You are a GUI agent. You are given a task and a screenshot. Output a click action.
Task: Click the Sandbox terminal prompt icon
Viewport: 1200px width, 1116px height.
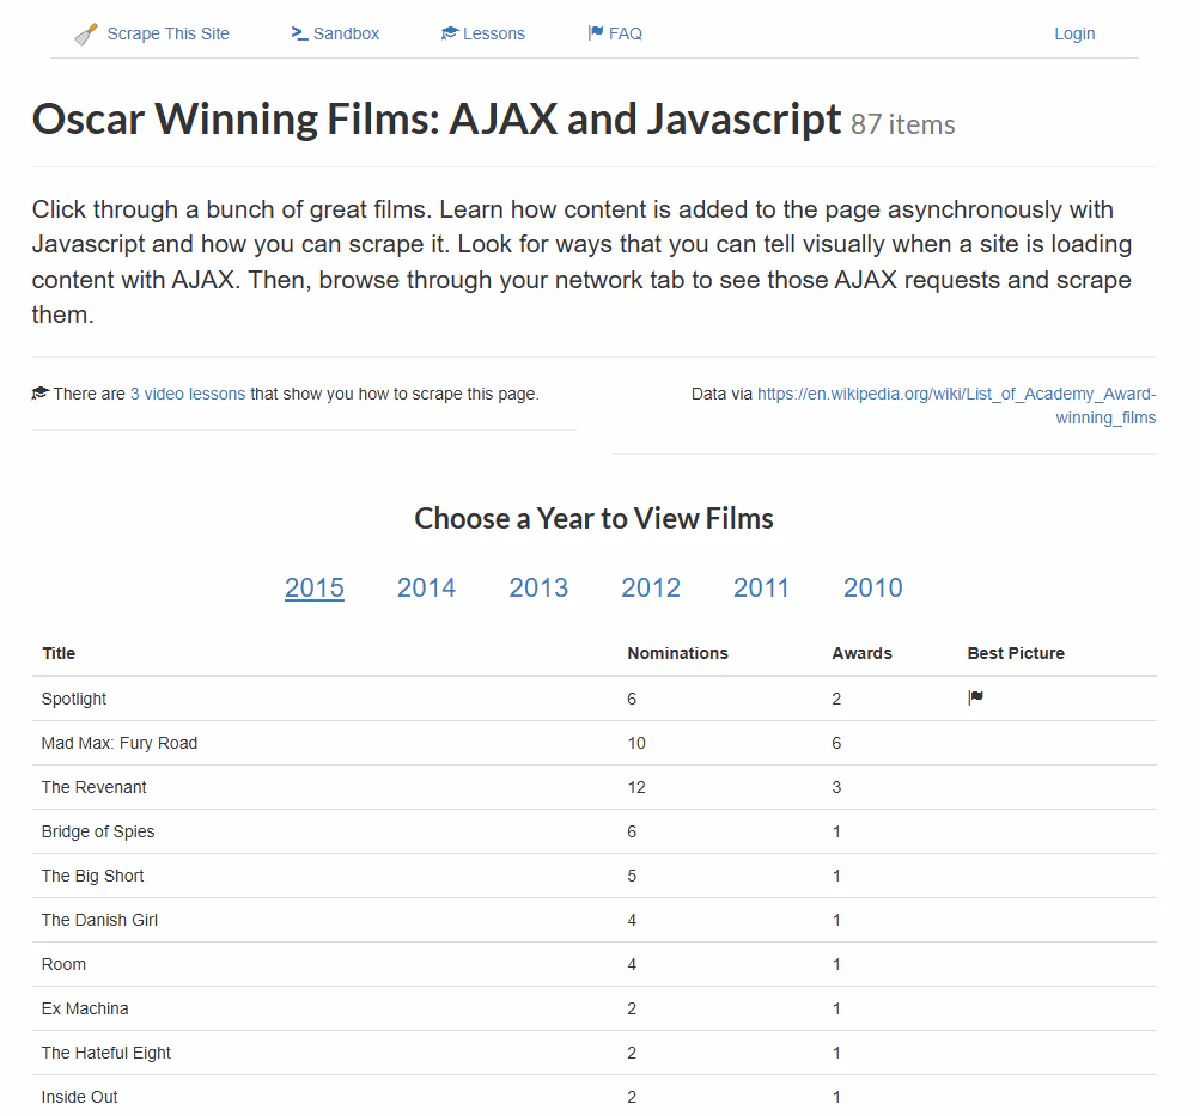[299, 33]
